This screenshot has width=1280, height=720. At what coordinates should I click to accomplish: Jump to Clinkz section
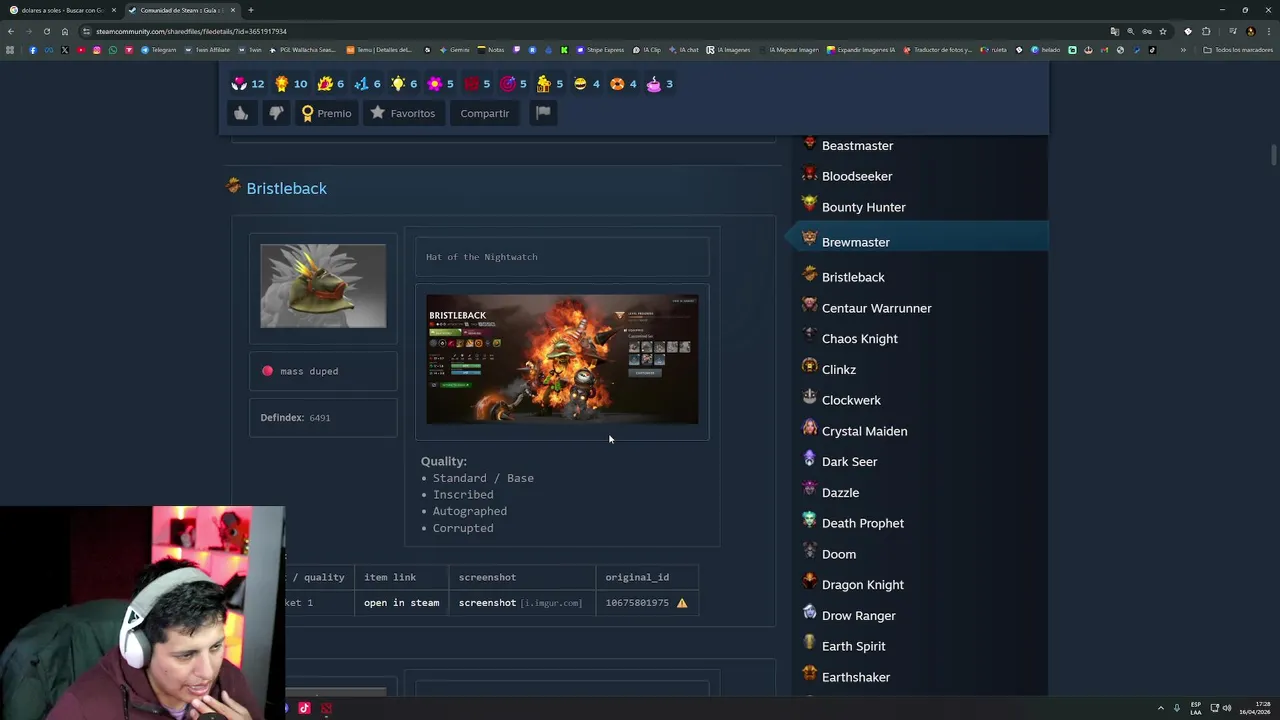click(838, 370)
